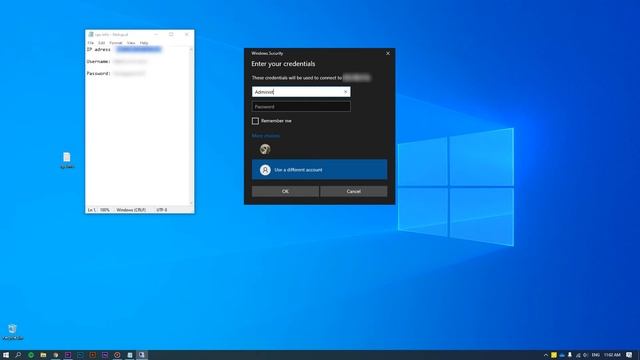The height and width of the screenshot is (360, 640).
Task: Clear username field with X button
Action: pyautogui.click(x=345, y=92)
